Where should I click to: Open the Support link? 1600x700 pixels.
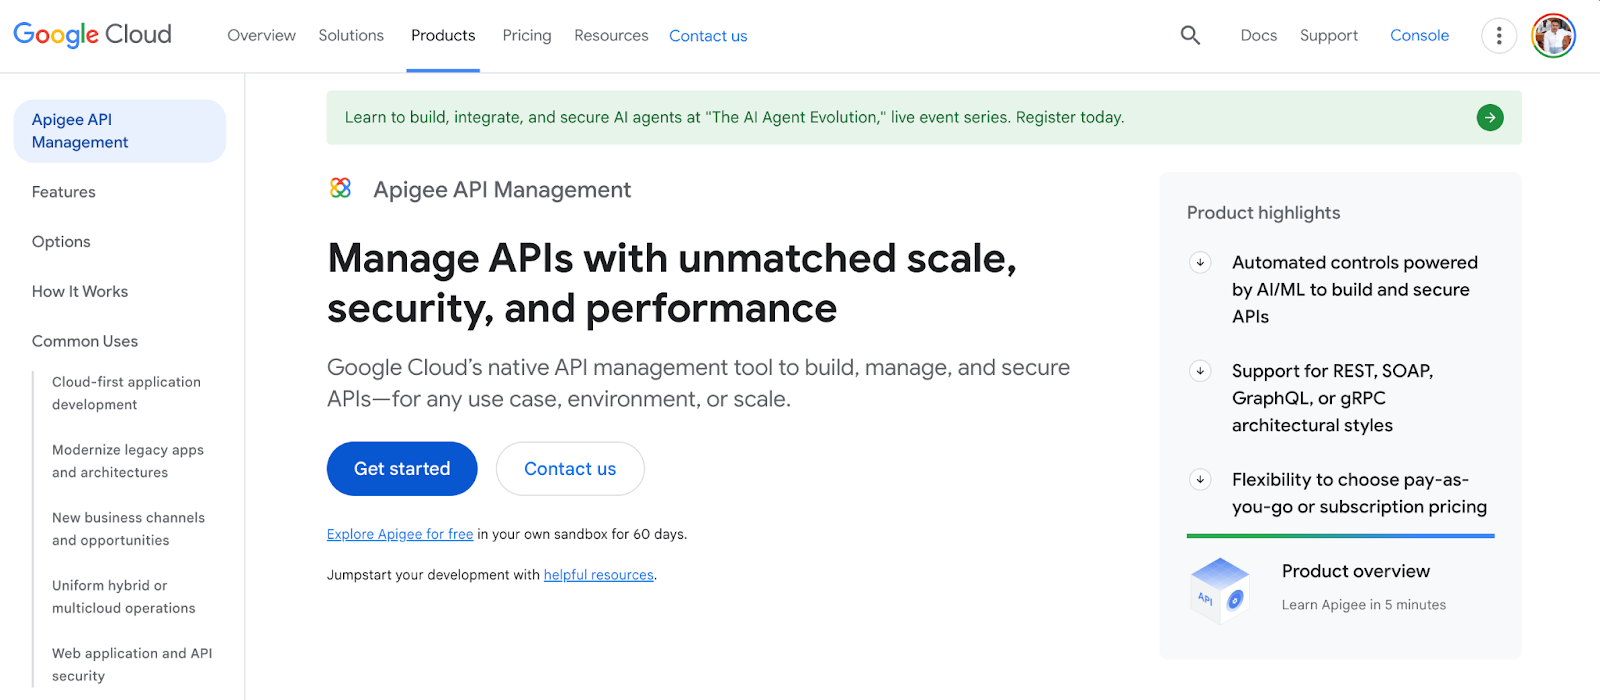point(1329,35)
